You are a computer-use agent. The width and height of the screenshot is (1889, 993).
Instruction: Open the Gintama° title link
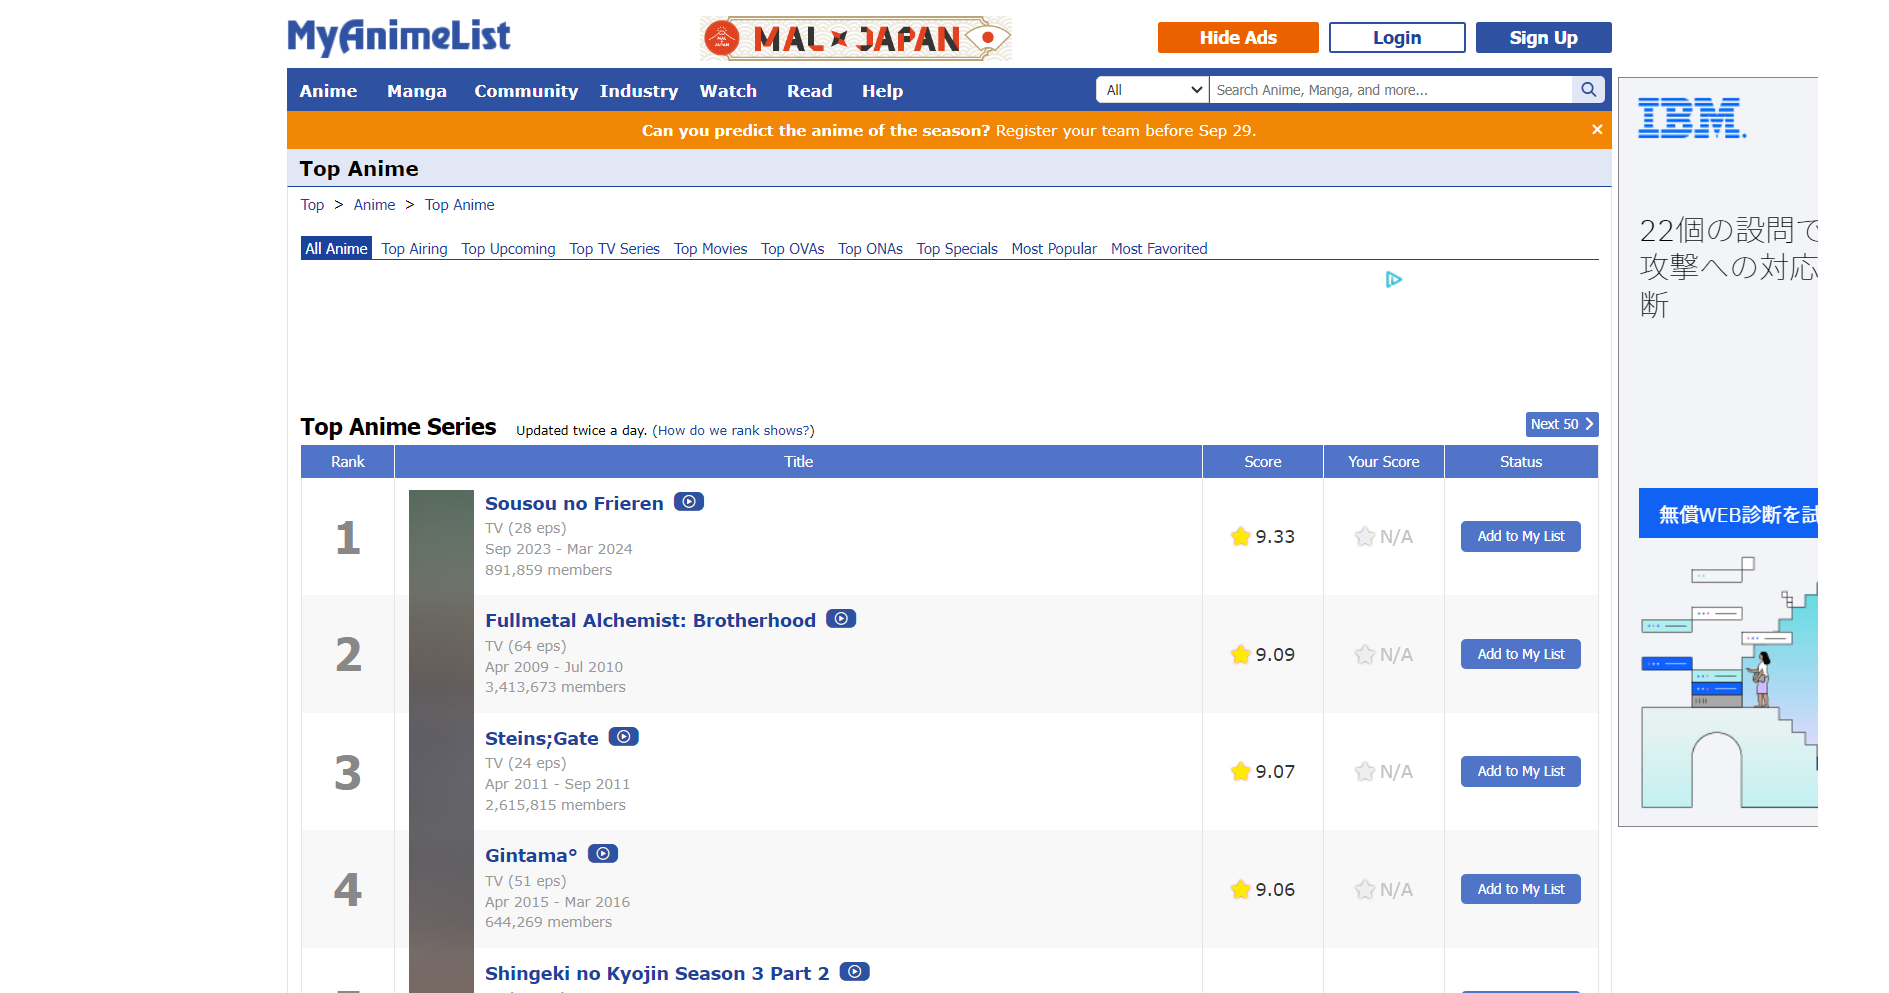click(531, 856)
